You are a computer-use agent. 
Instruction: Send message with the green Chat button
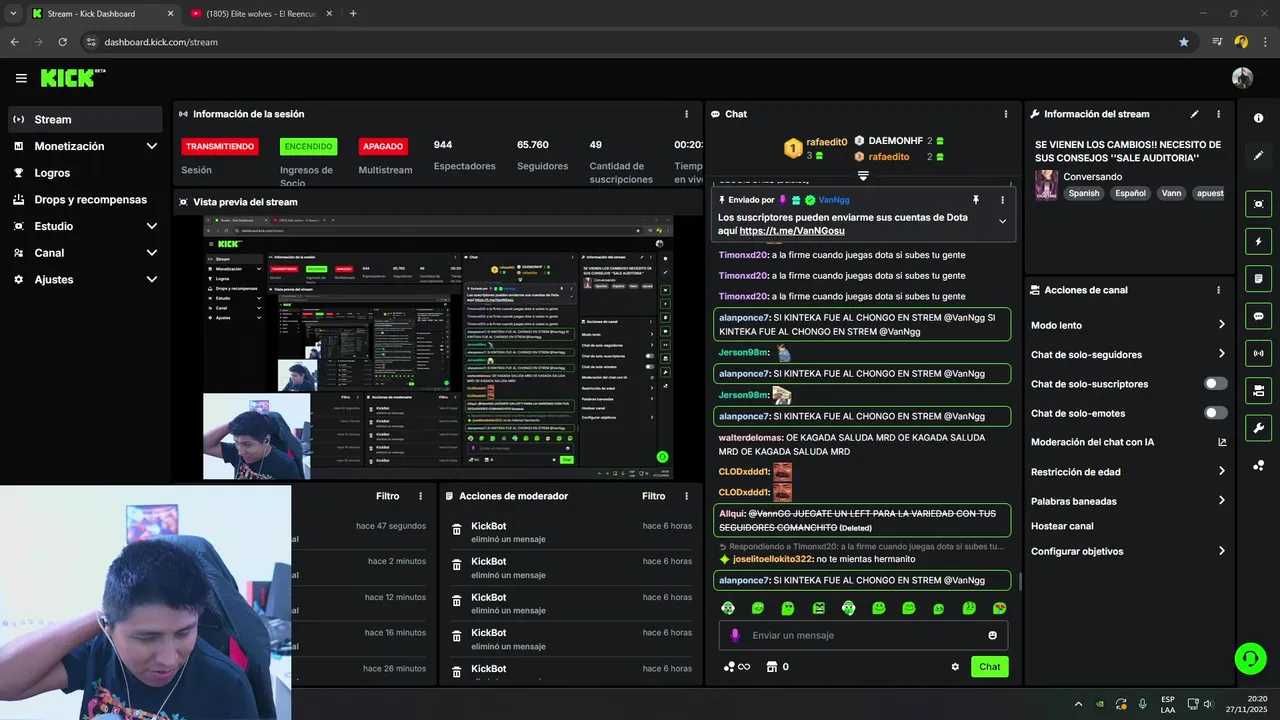click(x=989, y=667)
